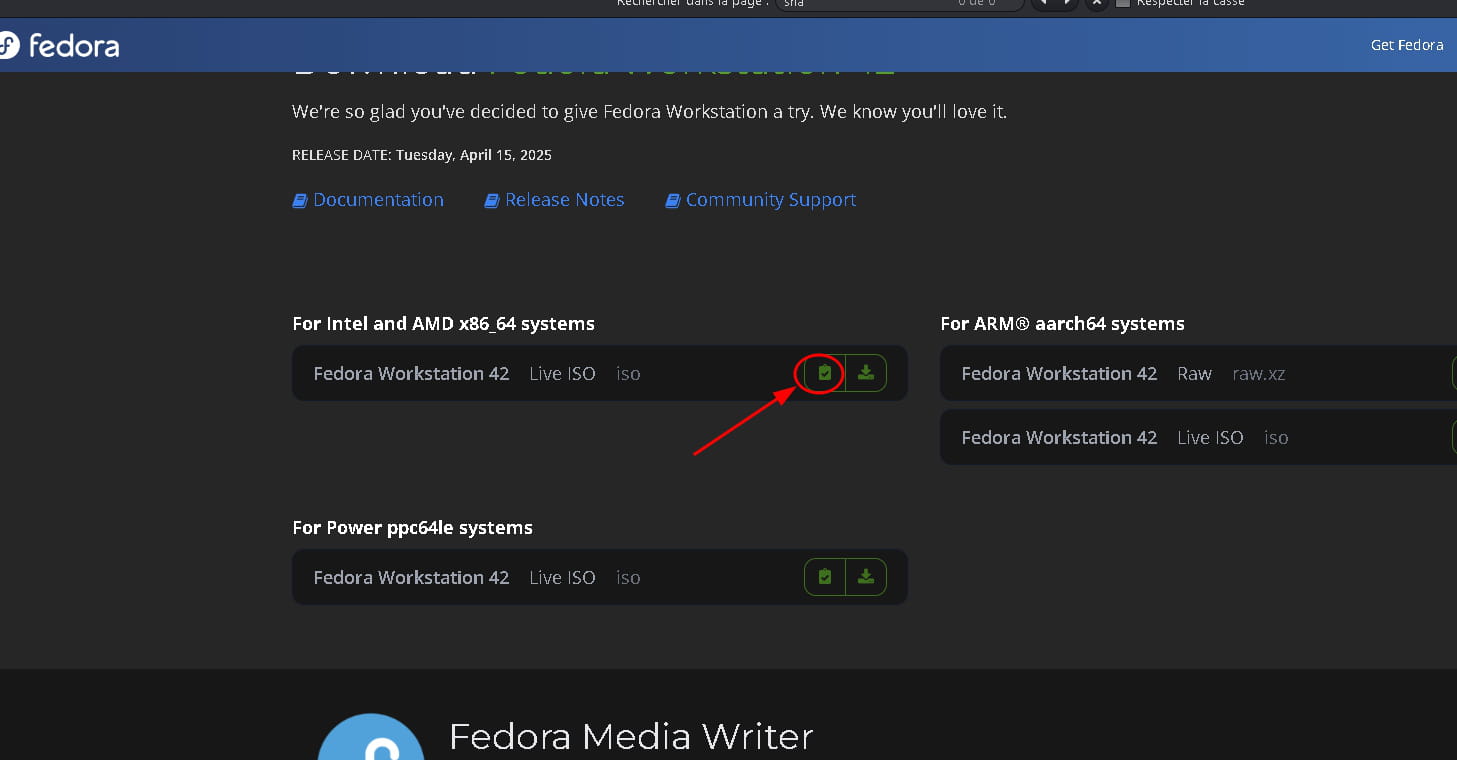Toggle the 'Respecter la casse' checkbox
Screen dimensions: 1457x760
[x=1123, y=3]
